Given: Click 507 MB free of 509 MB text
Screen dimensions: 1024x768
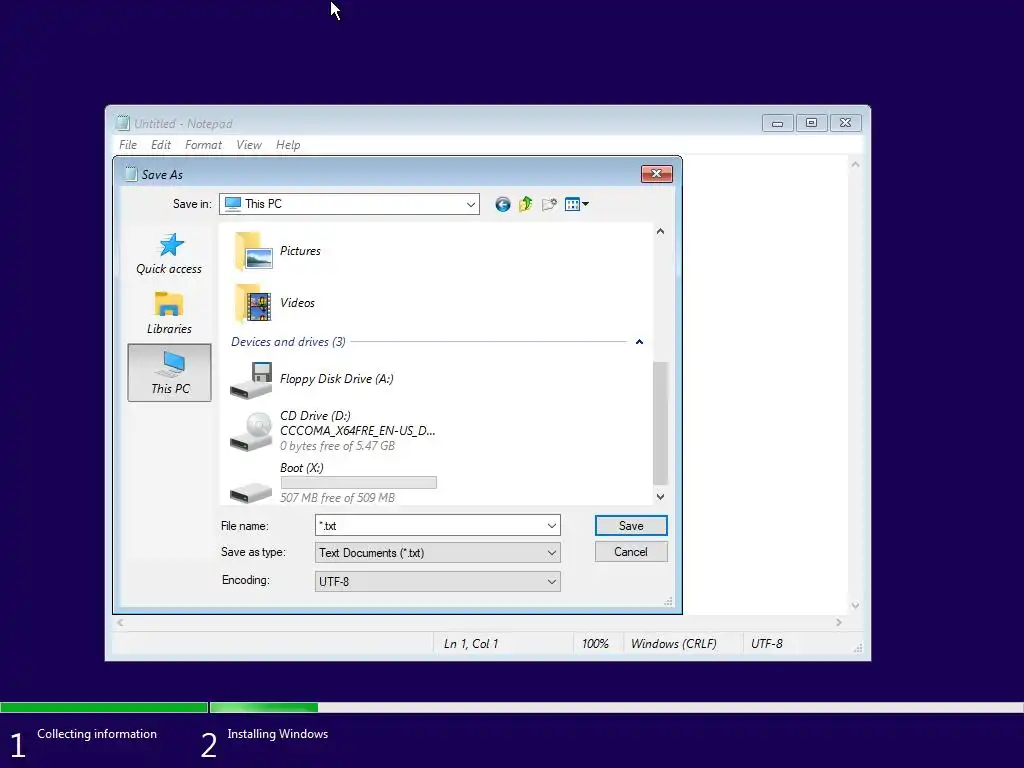Looking at the screenshot, I should point(338,498).
